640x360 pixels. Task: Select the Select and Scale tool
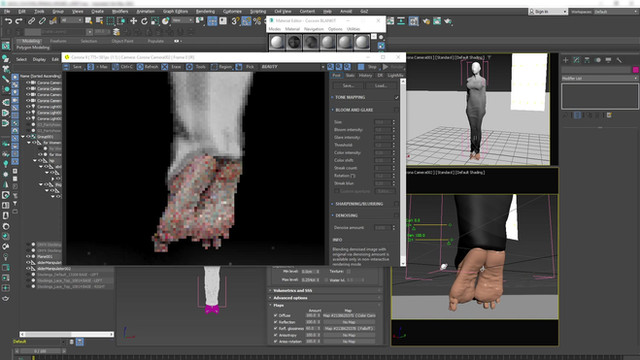pyautogui.click(x=155, y=21)
